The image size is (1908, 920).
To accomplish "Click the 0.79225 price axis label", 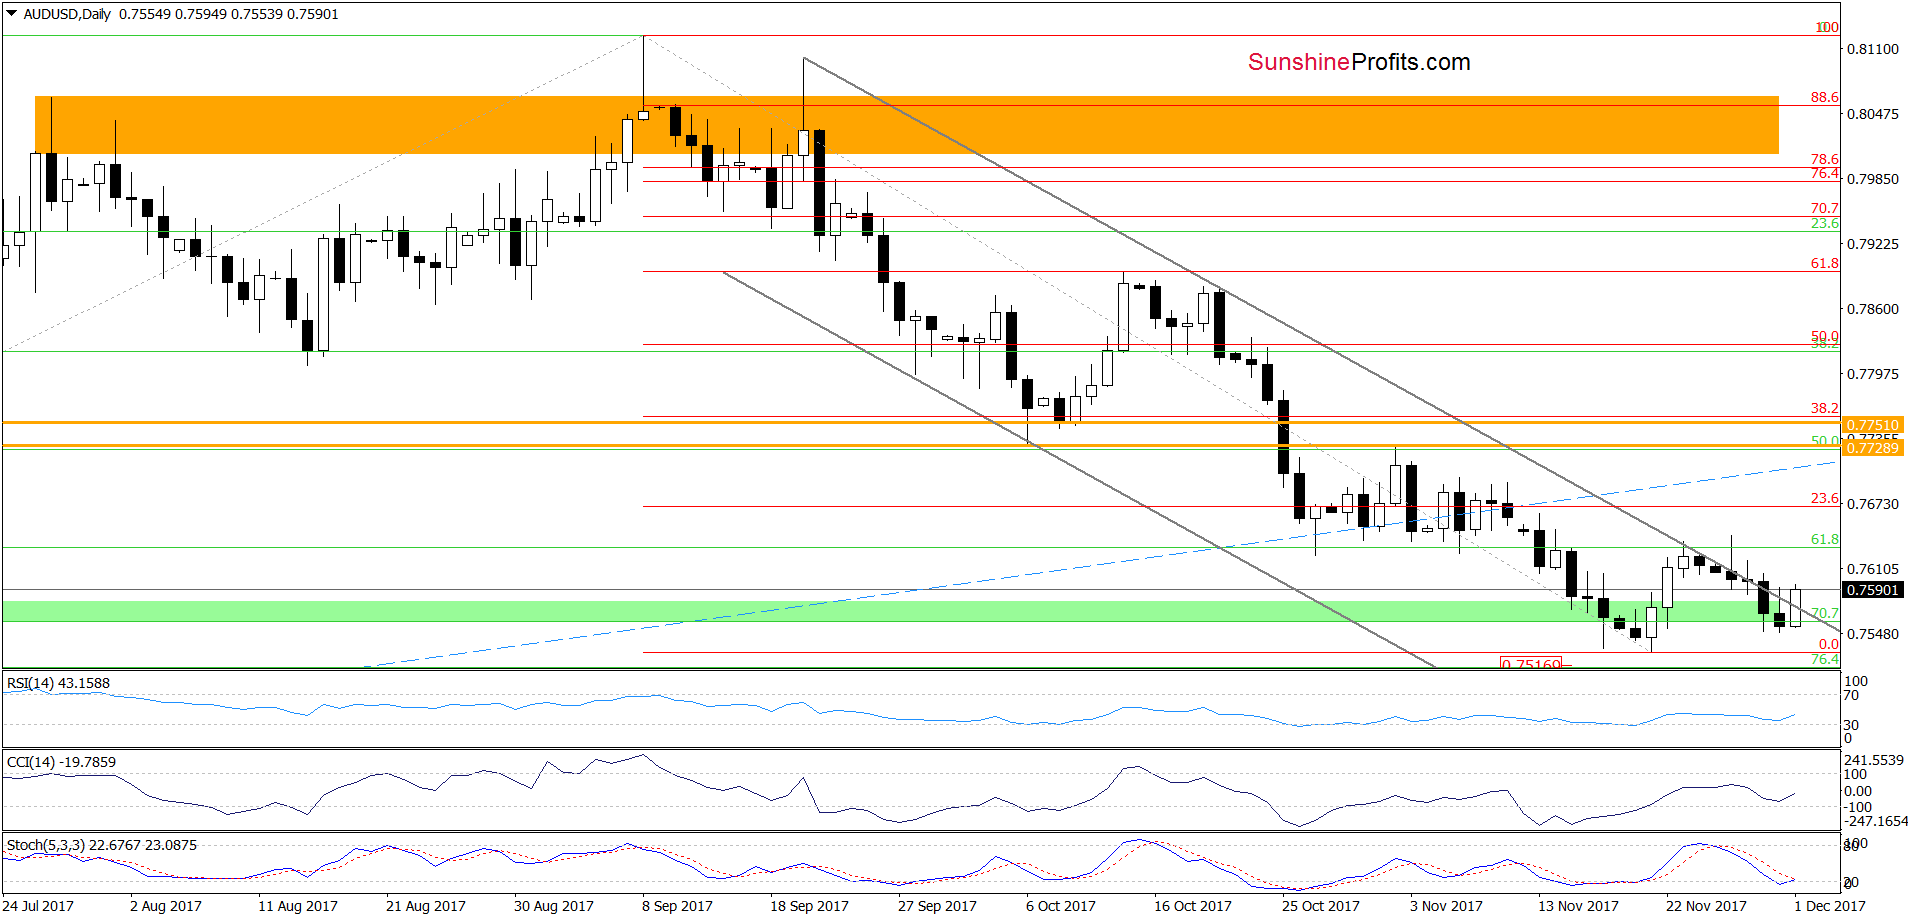I will (x=1873, y=244).
